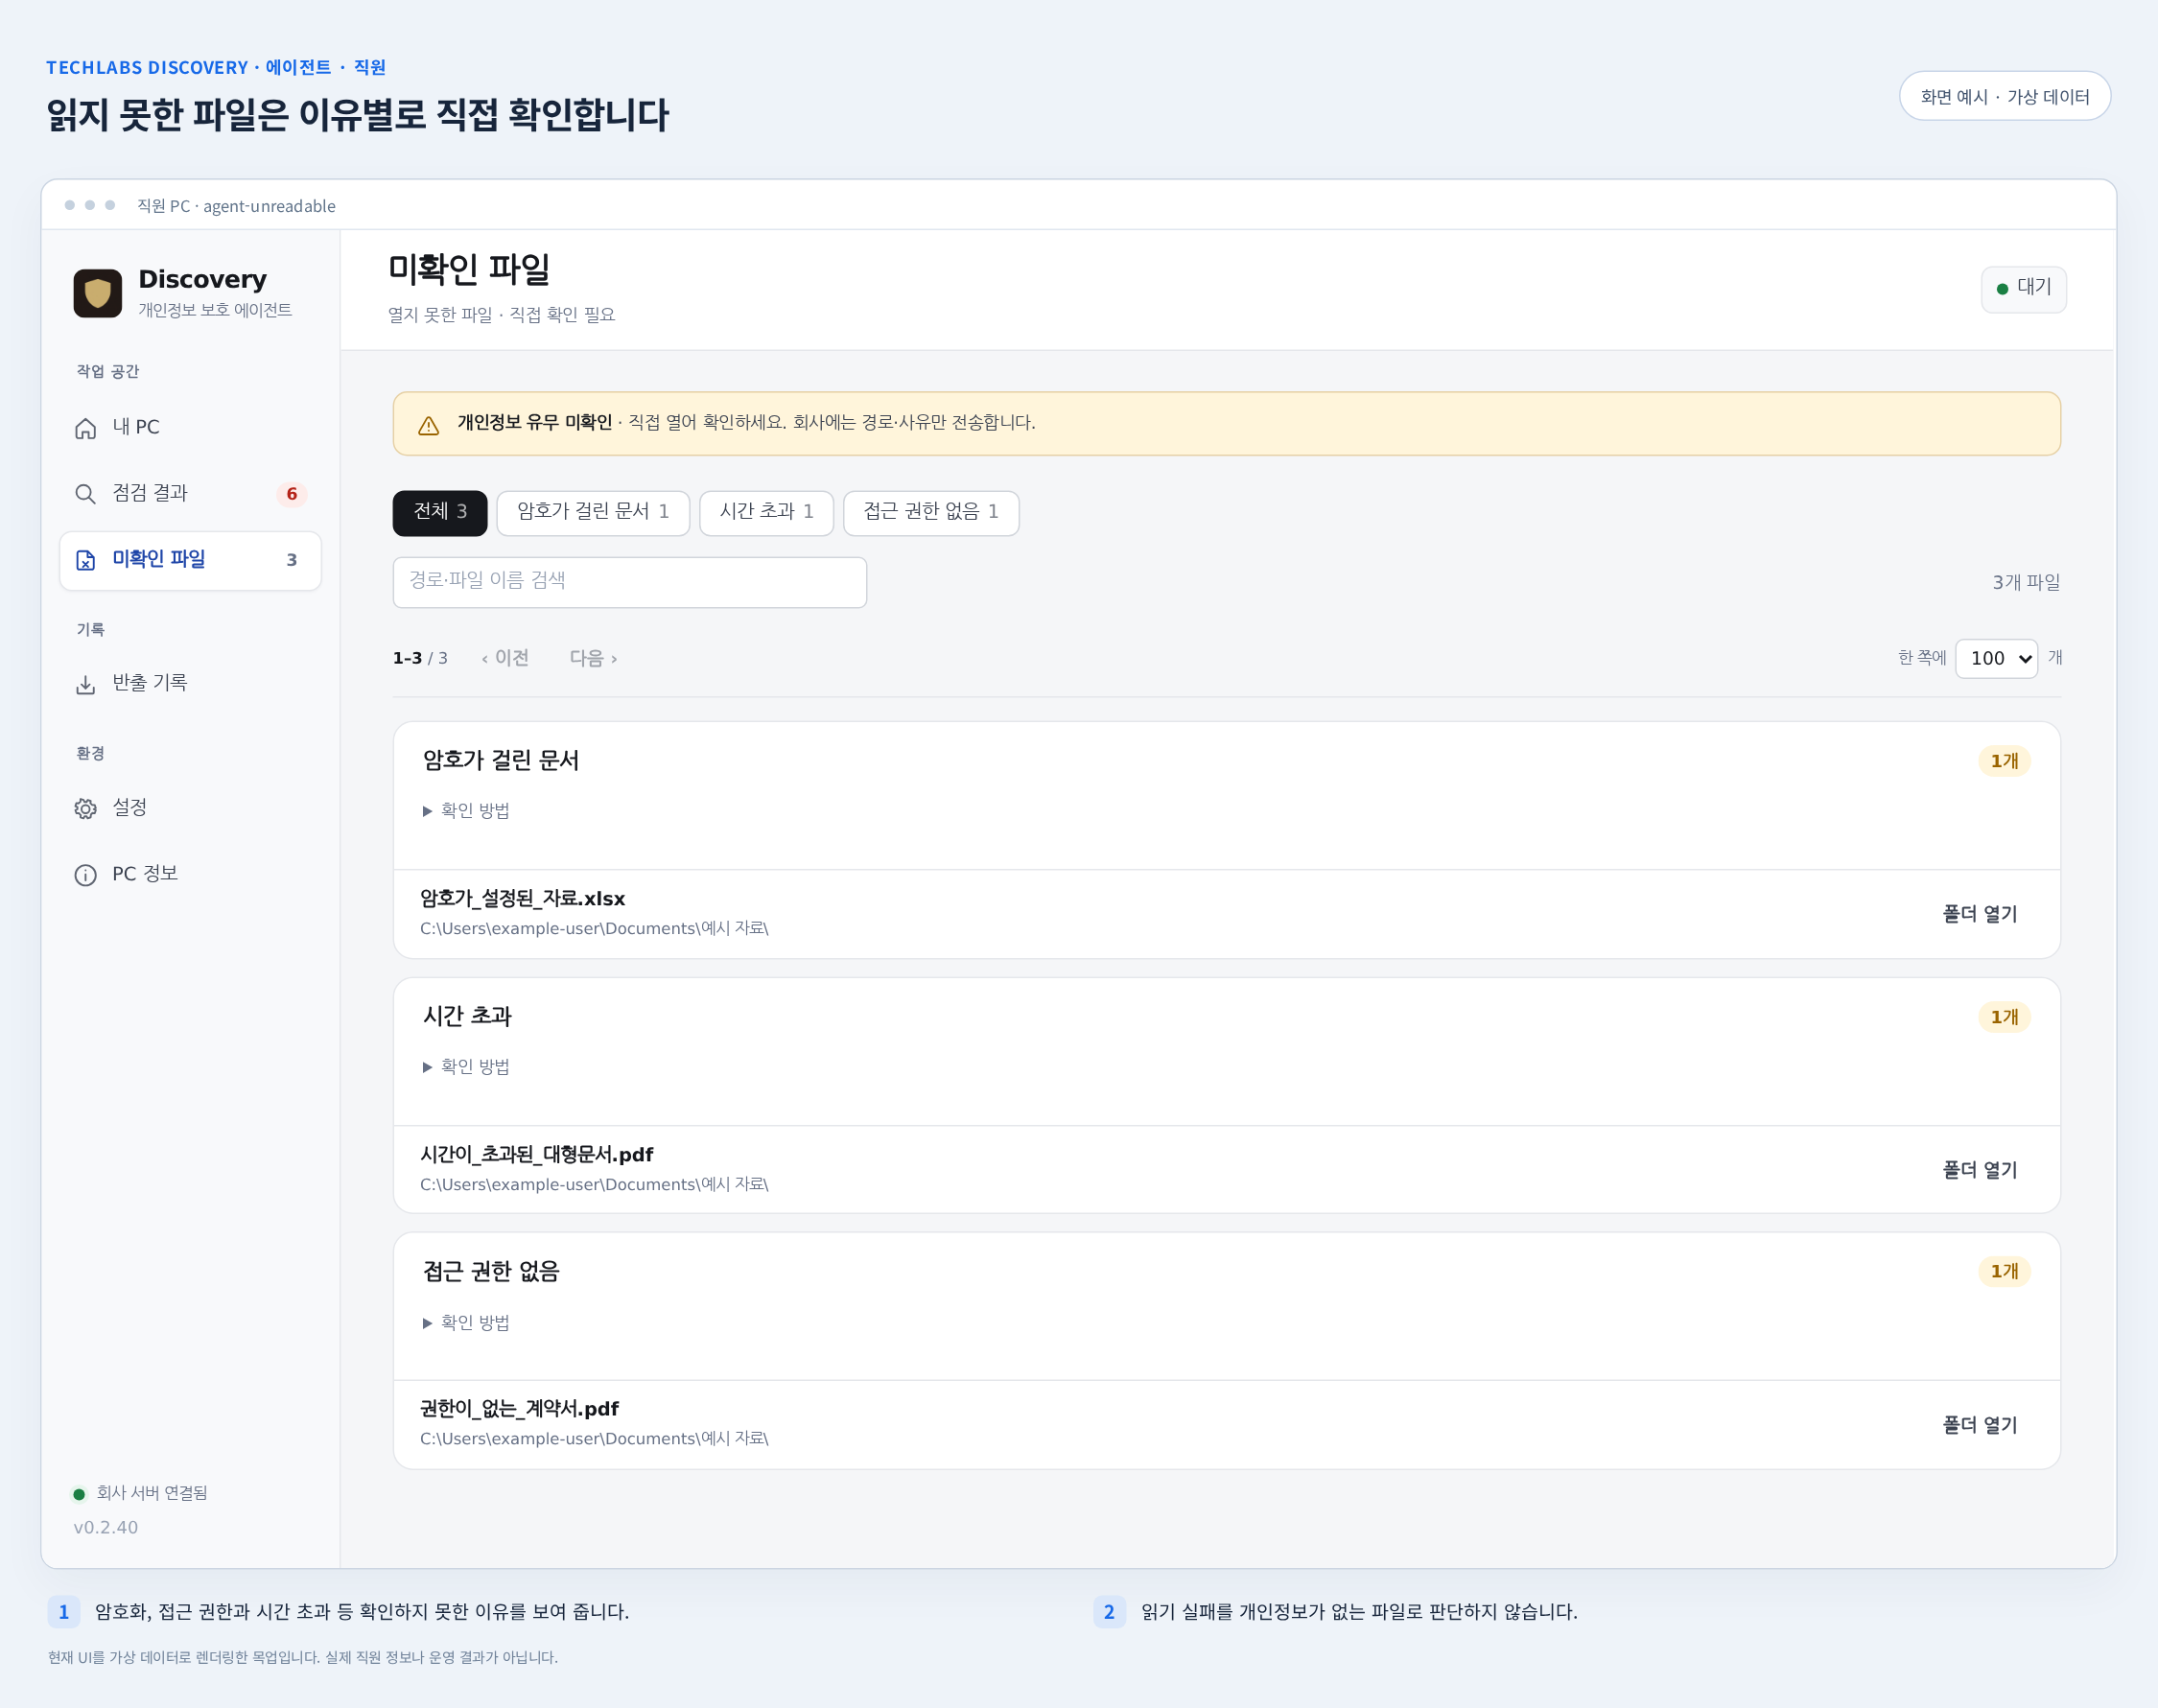Click the 1-3 / 3 page range text

[420, 658]
